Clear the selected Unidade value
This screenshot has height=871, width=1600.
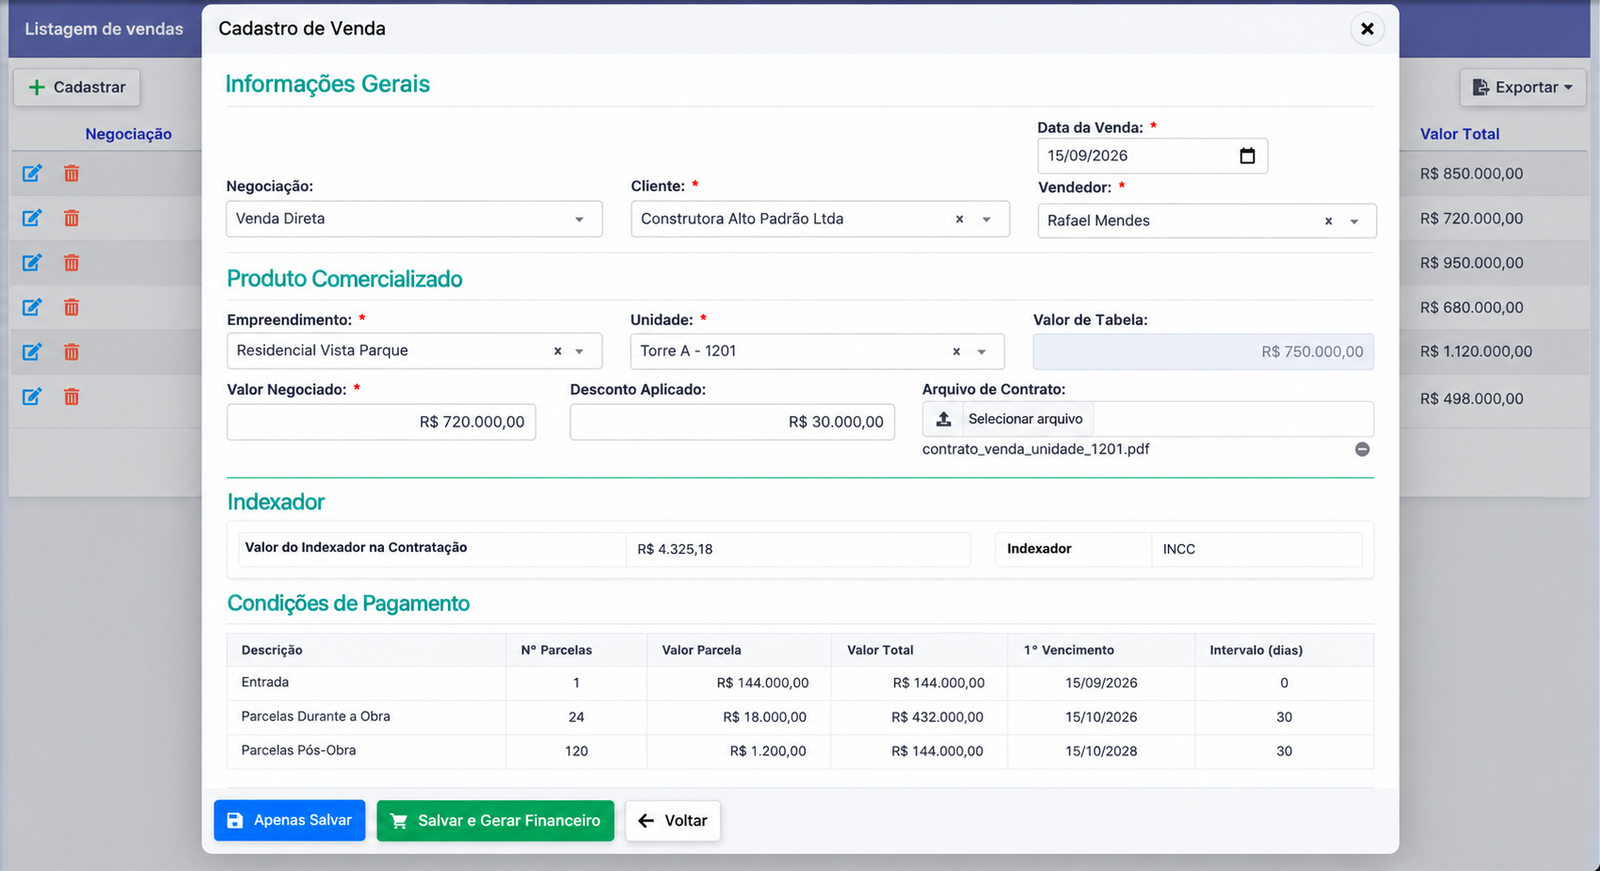click(956, 351)
